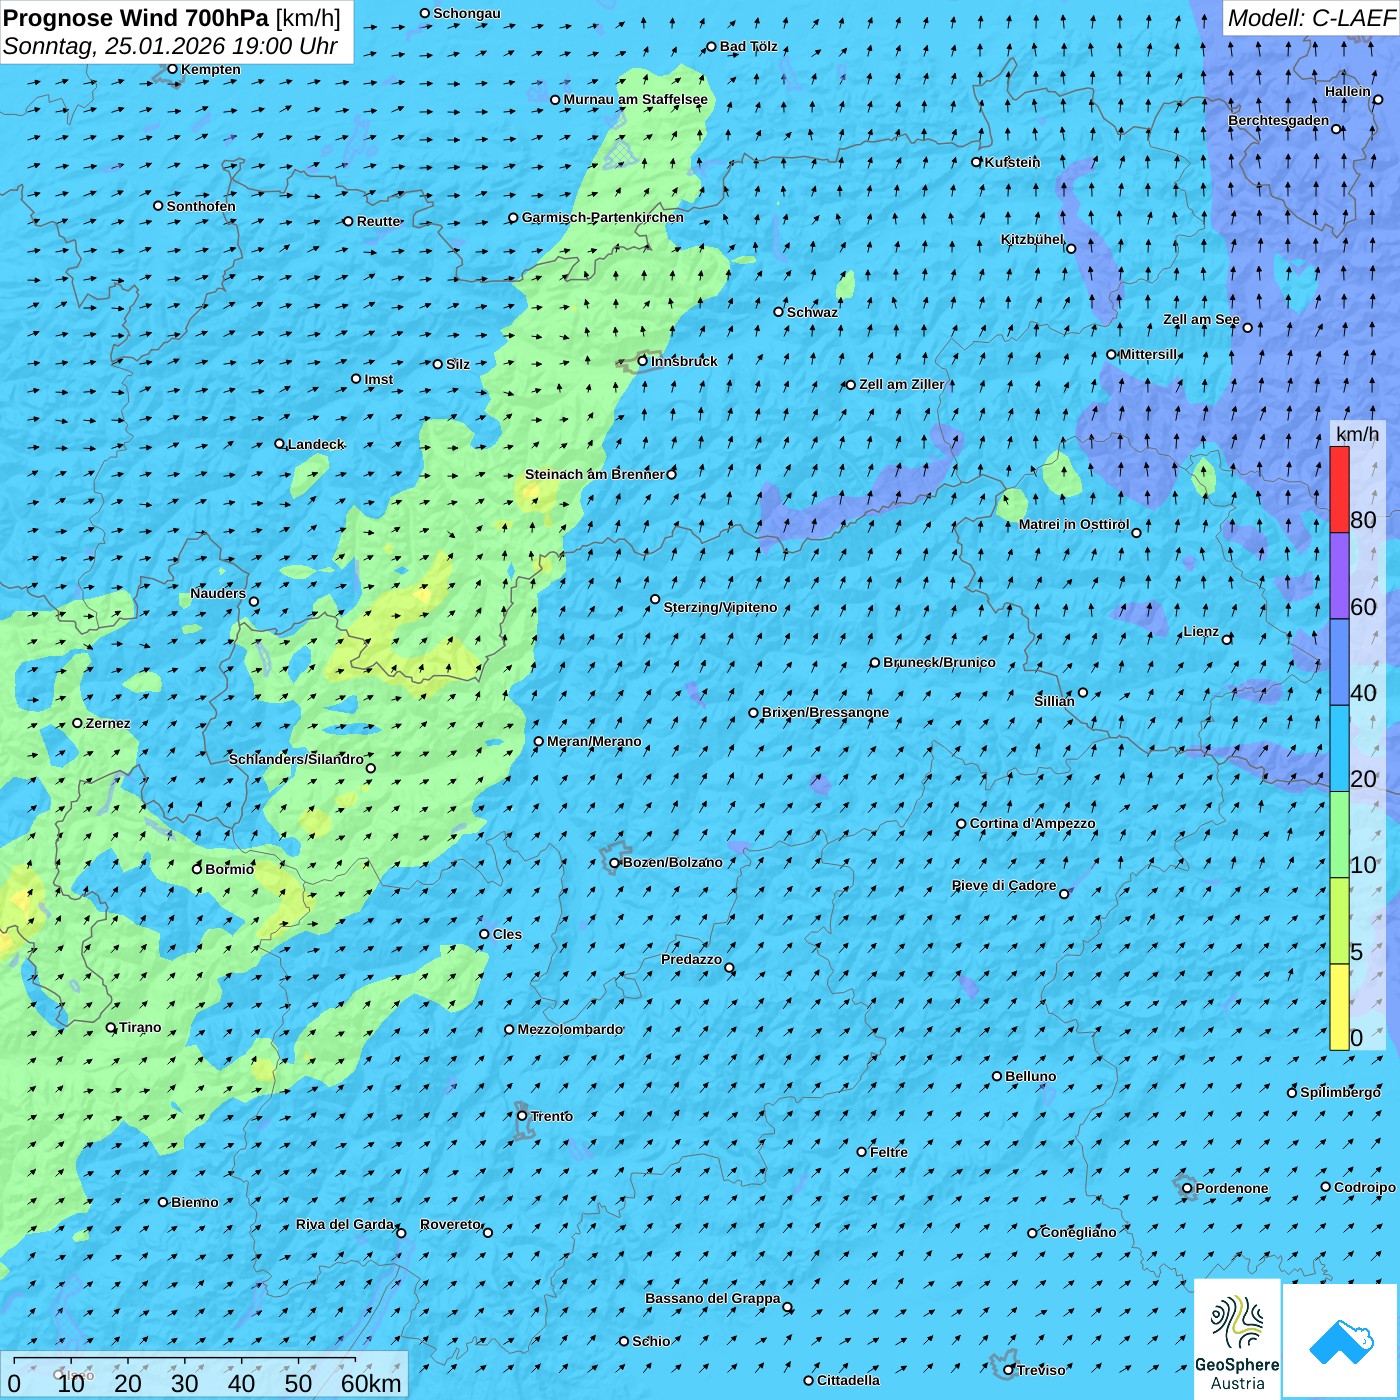Screen dimensions: 1400x1400
Task: Click the Belluno city label
Action: [x=1030, y=1076]
